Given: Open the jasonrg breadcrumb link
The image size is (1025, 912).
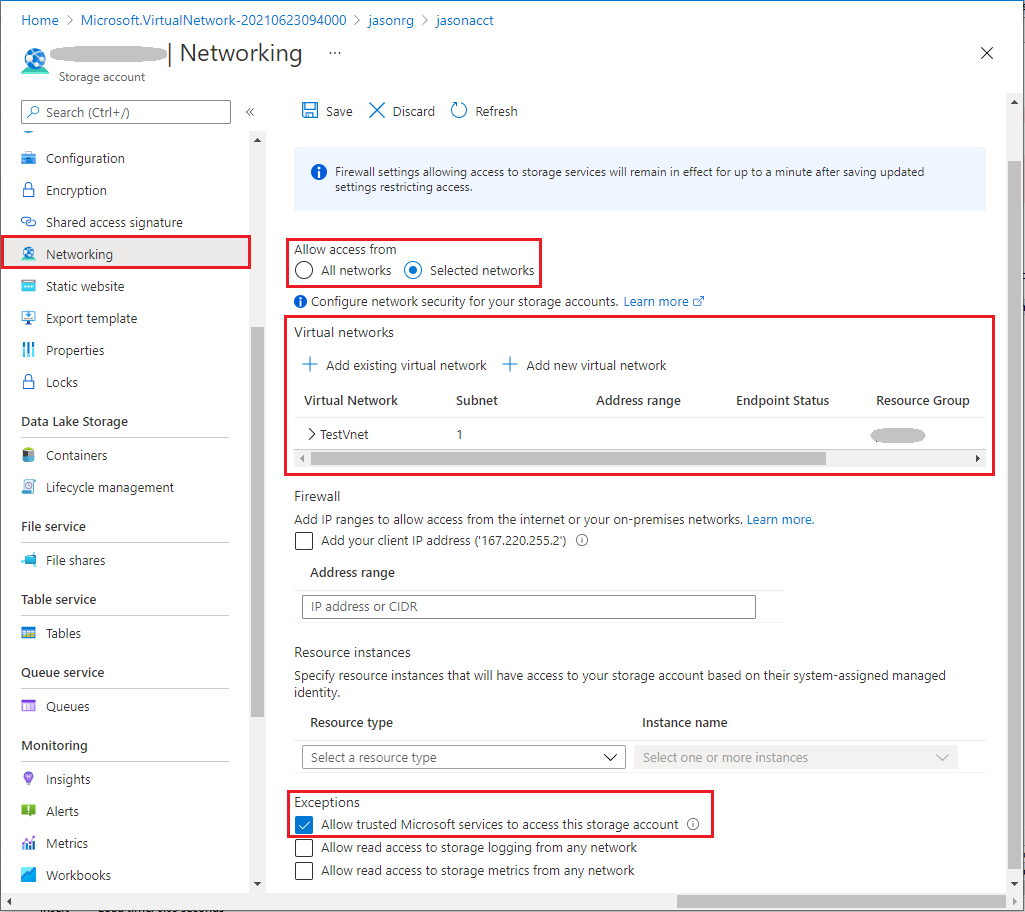Looking at the screenshot, I should coord(391,20).
